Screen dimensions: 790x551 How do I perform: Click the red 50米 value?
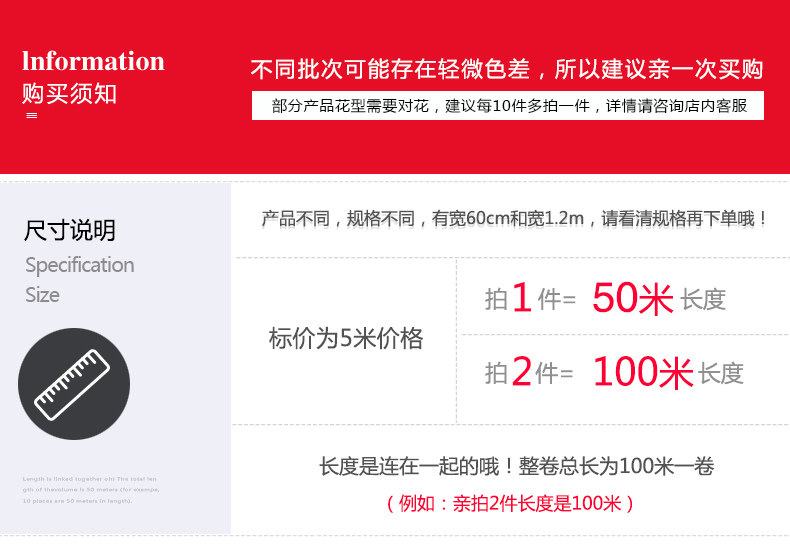click(x=632, y=298)
